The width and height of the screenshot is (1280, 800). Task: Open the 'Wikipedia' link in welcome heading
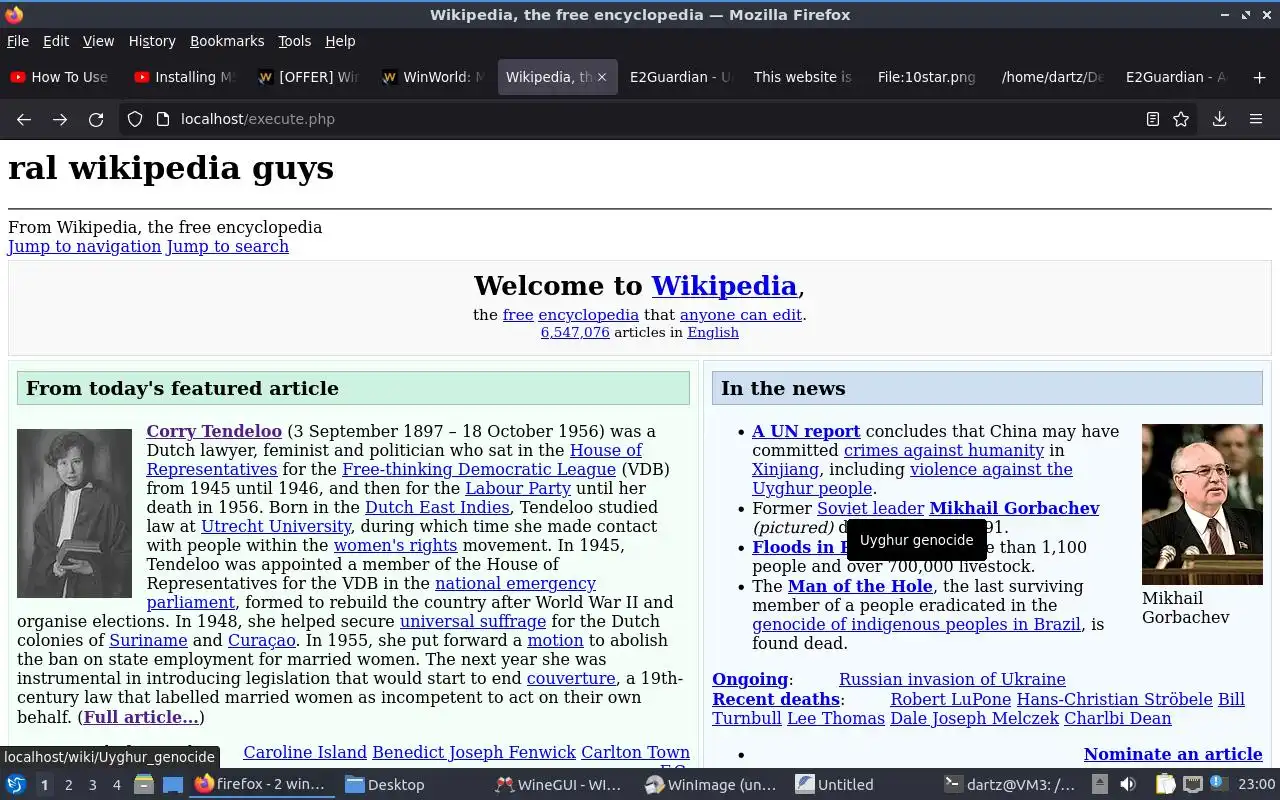[724, 285]
